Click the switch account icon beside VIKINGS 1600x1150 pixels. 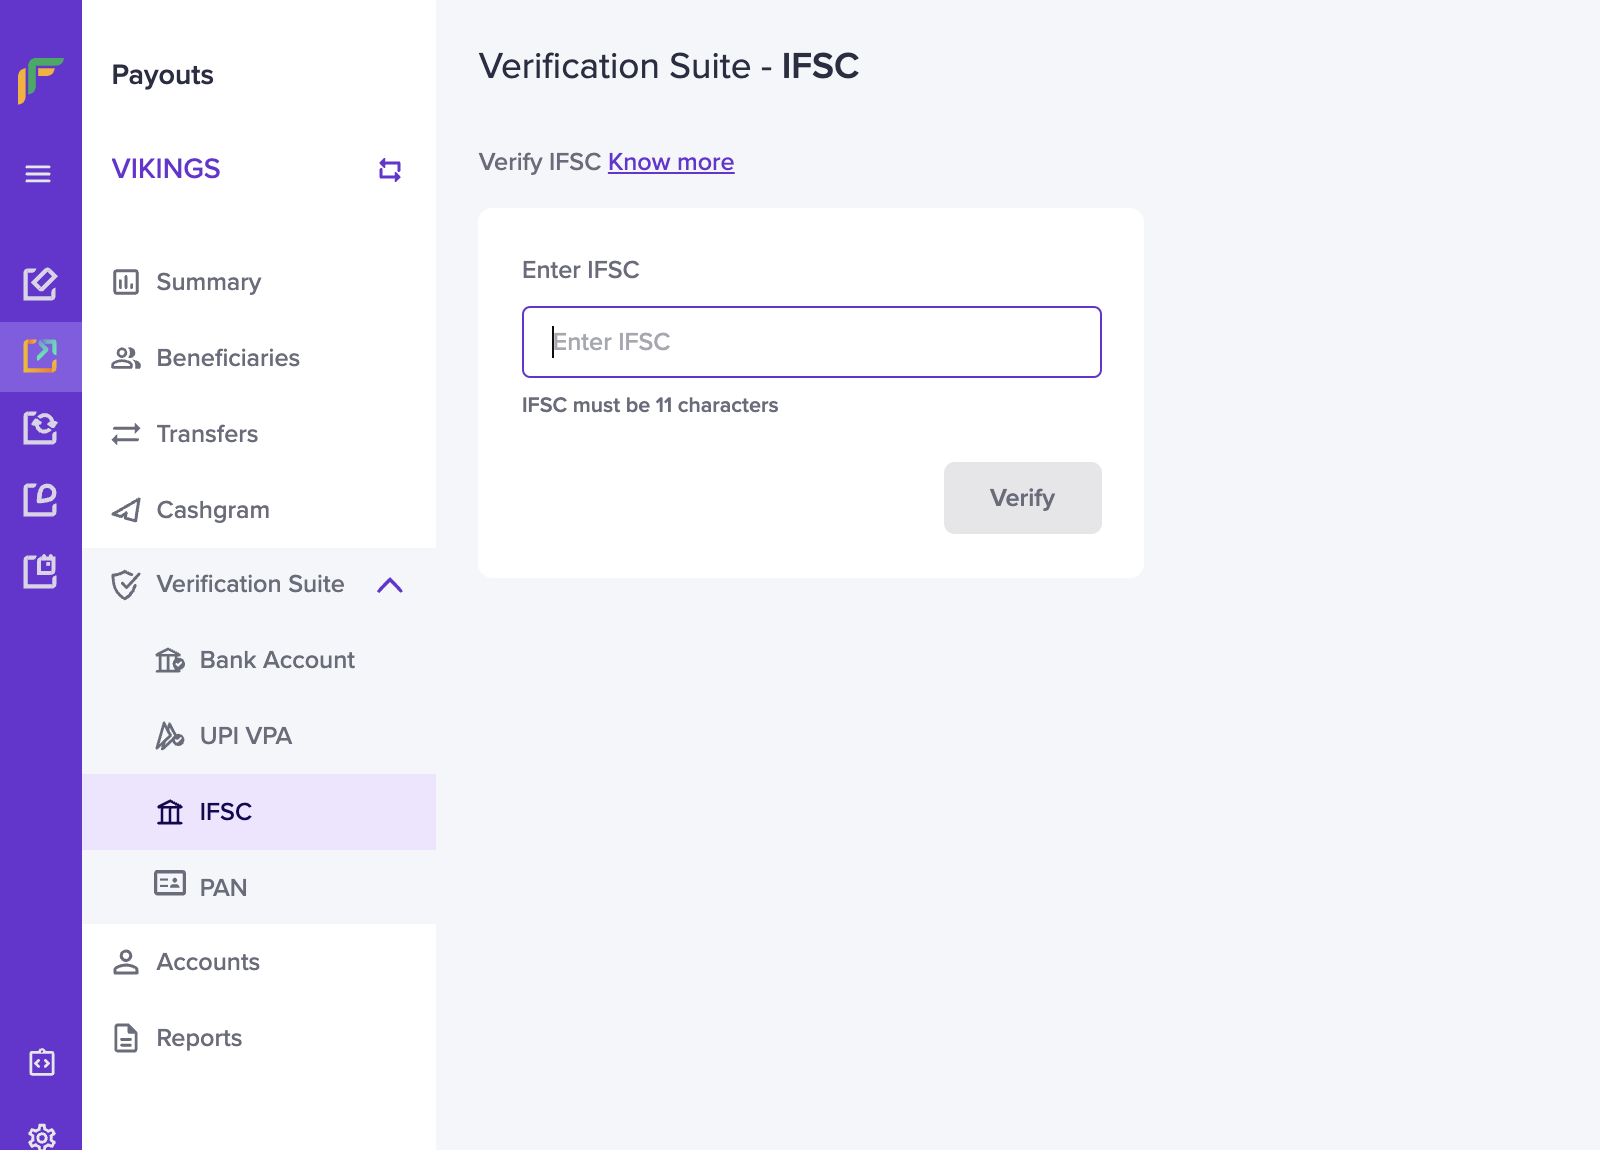[390, 170]
